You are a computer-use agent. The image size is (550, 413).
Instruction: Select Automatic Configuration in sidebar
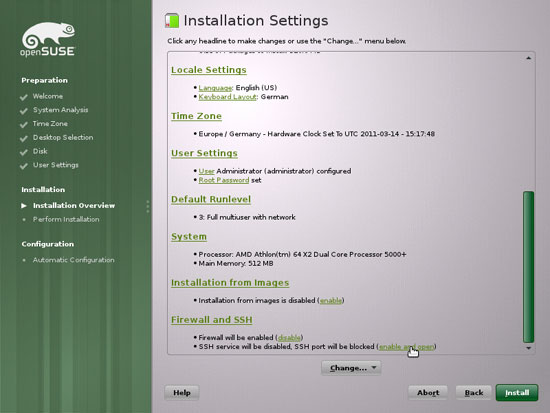tap(74, 260)
